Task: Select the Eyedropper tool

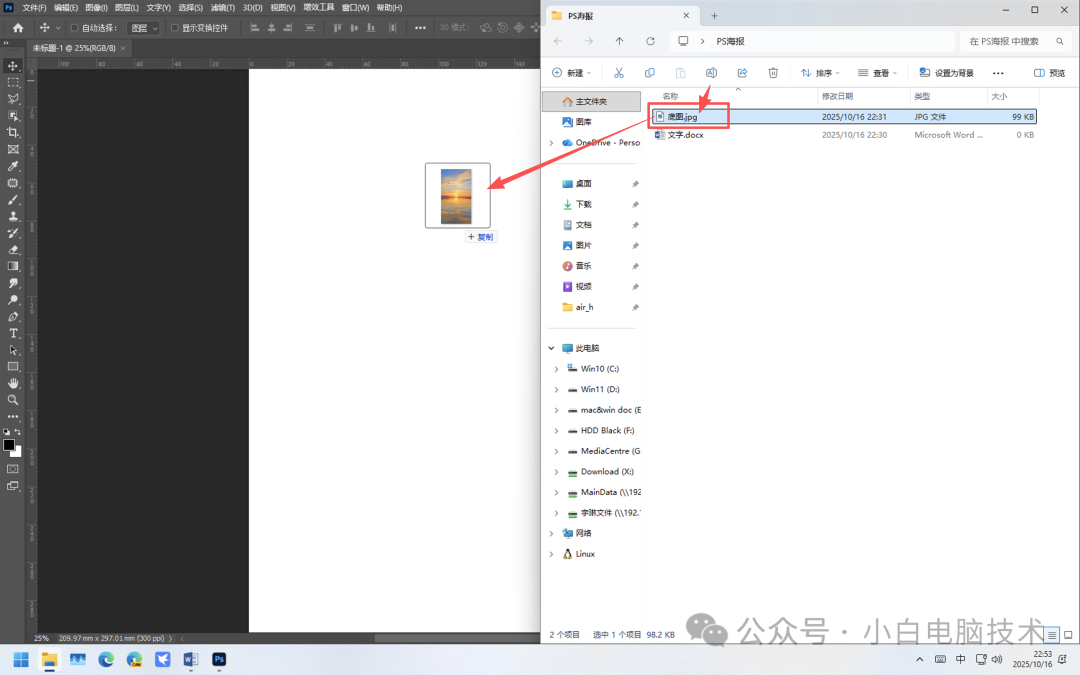Action: point(12,166)
